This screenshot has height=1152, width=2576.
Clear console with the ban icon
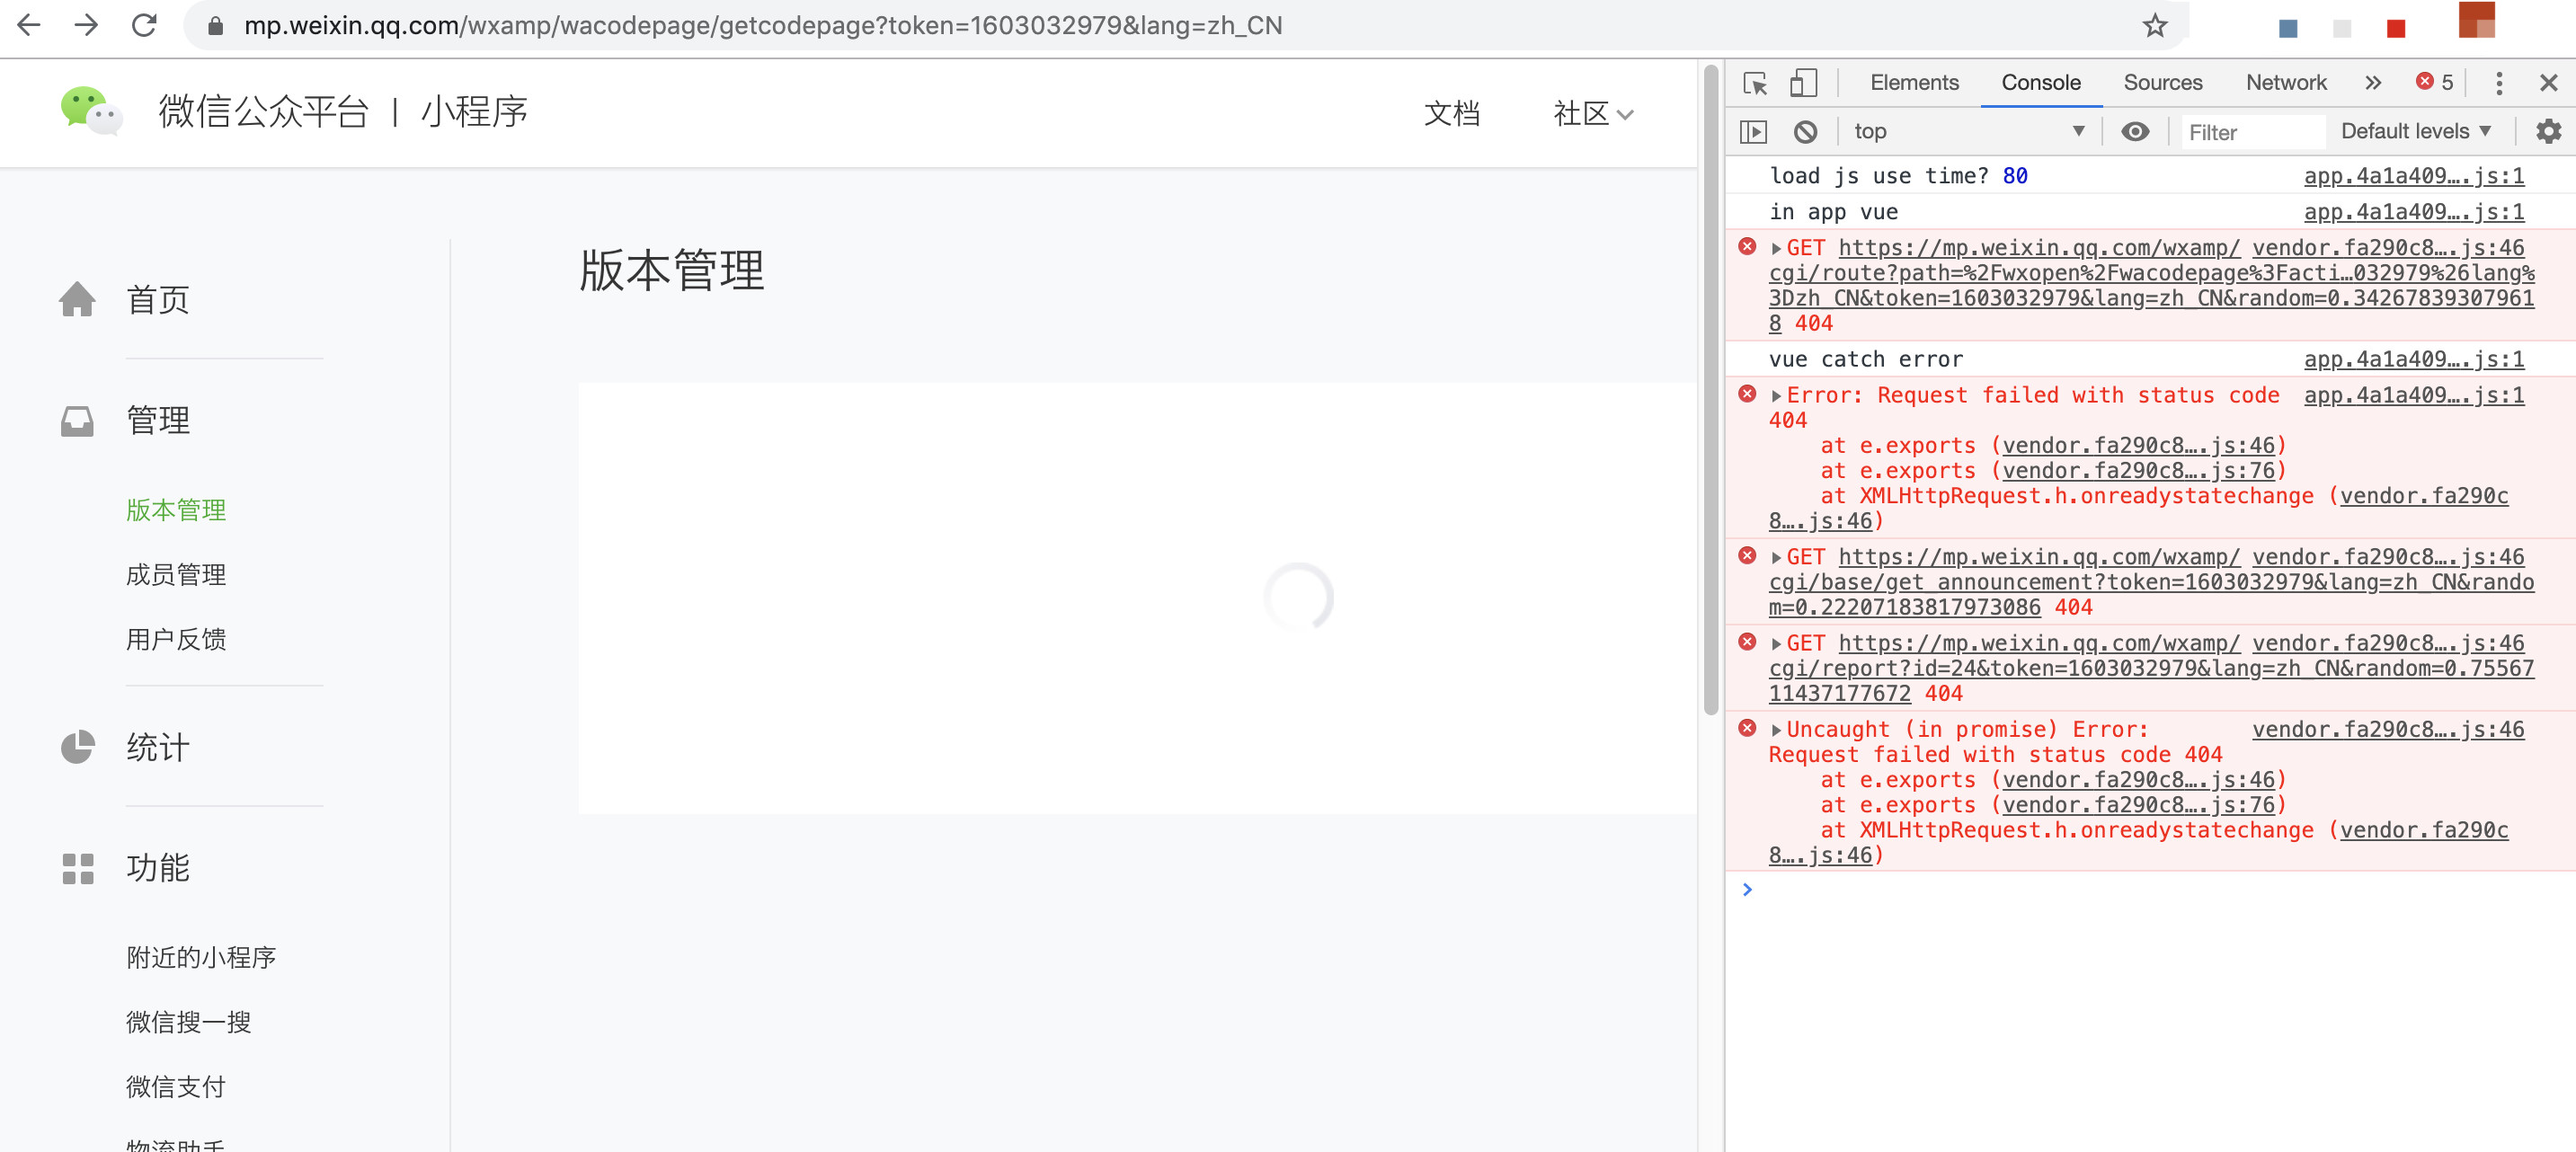(1805, 132)
